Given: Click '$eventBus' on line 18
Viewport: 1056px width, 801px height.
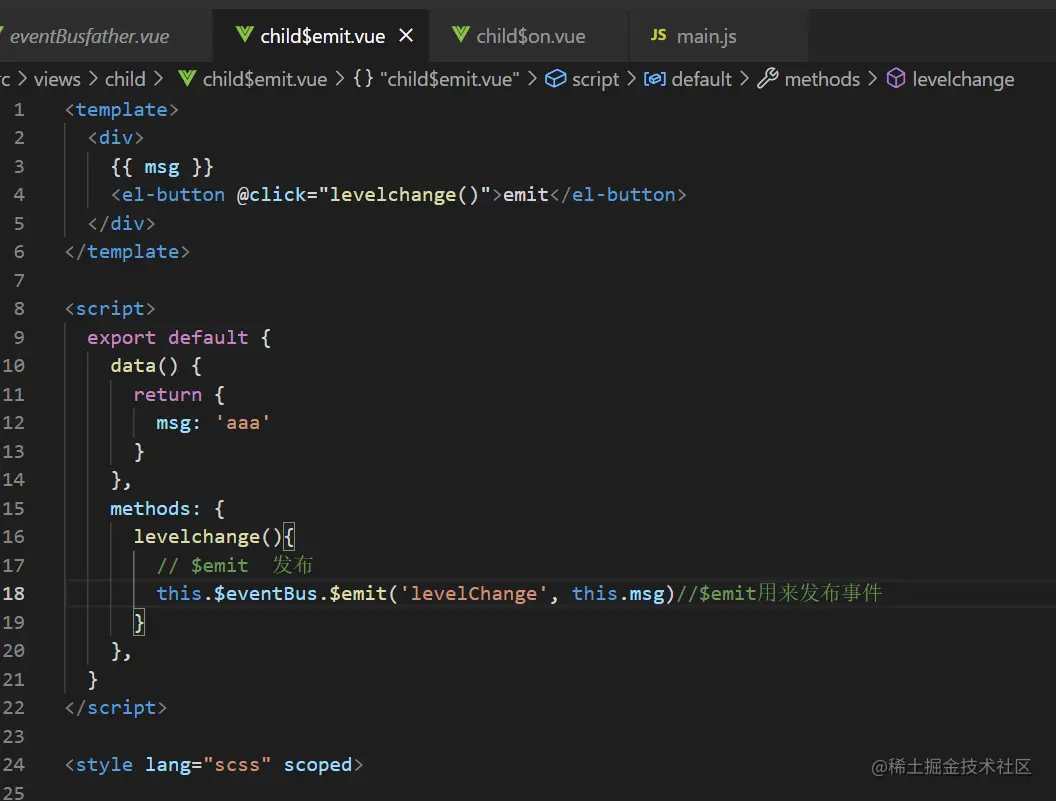Looking at the screenshot, I should click(265, 594).
